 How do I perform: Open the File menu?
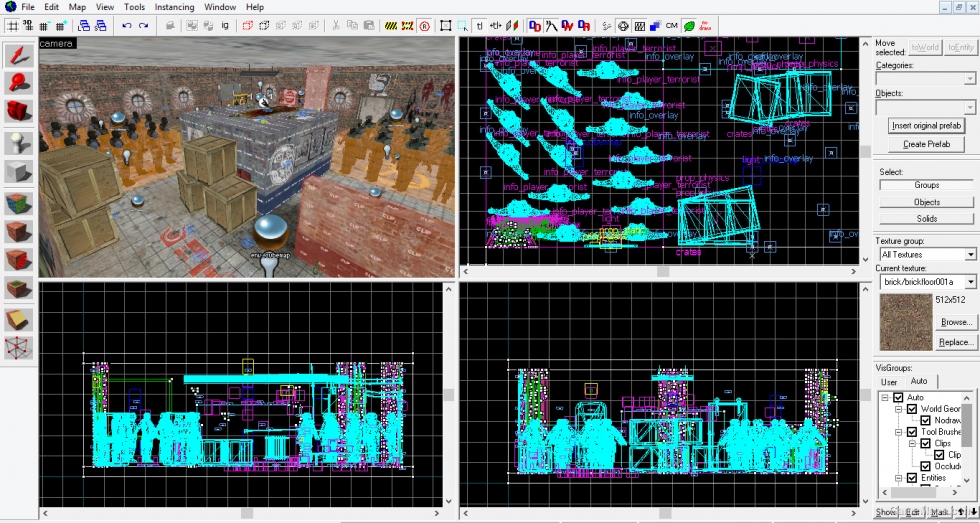pos(28,7)
